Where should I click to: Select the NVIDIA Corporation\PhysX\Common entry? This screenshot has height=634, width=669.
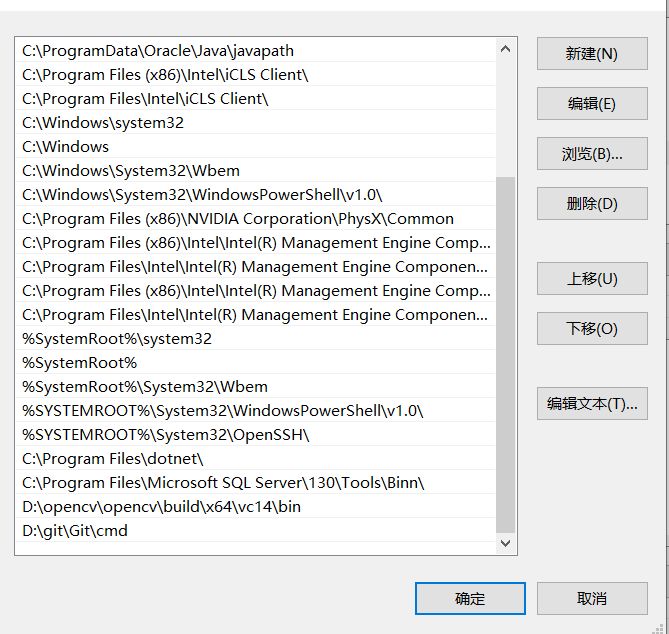[256, 219]
